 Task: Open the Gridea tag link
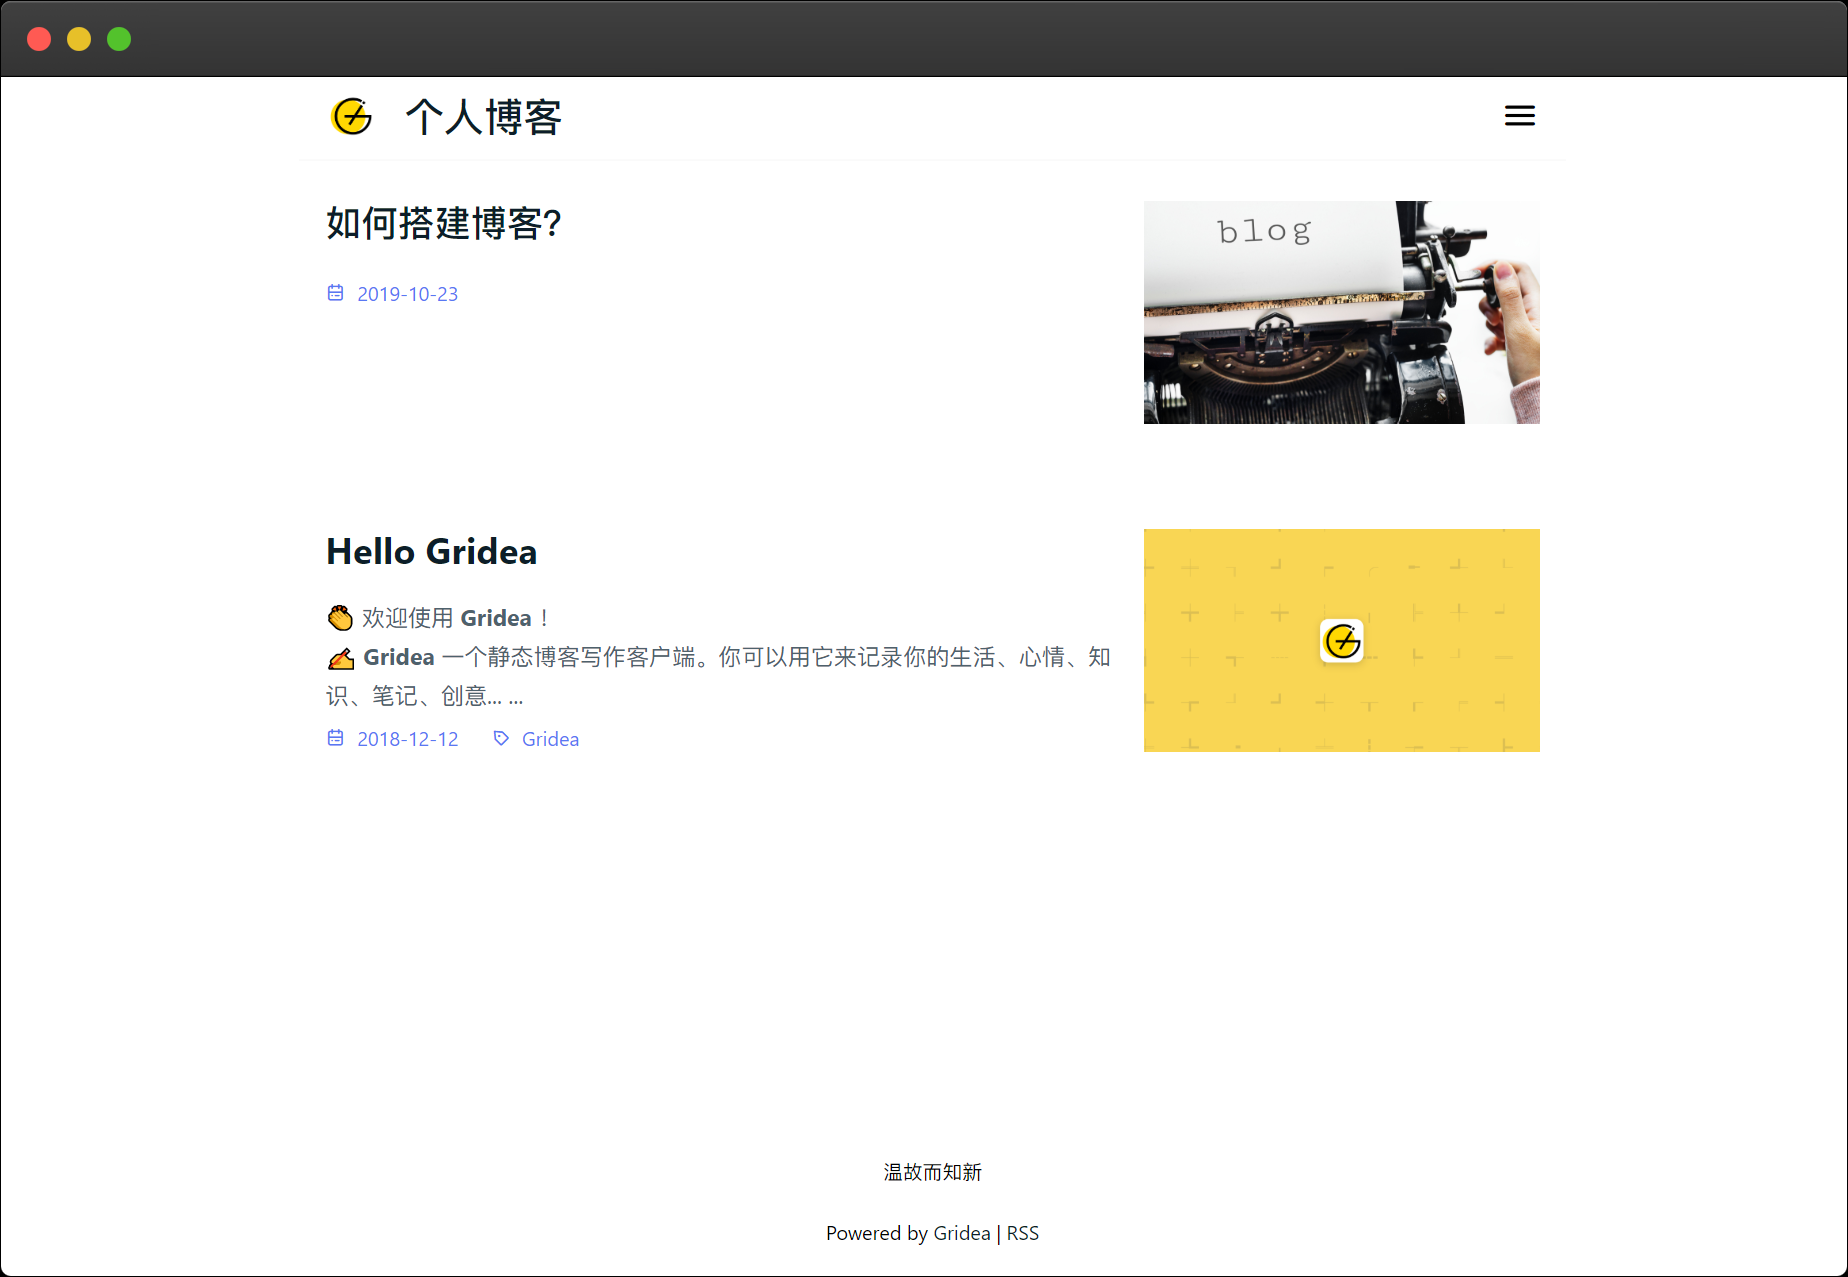pyautogui.click(x=550, y=739)
